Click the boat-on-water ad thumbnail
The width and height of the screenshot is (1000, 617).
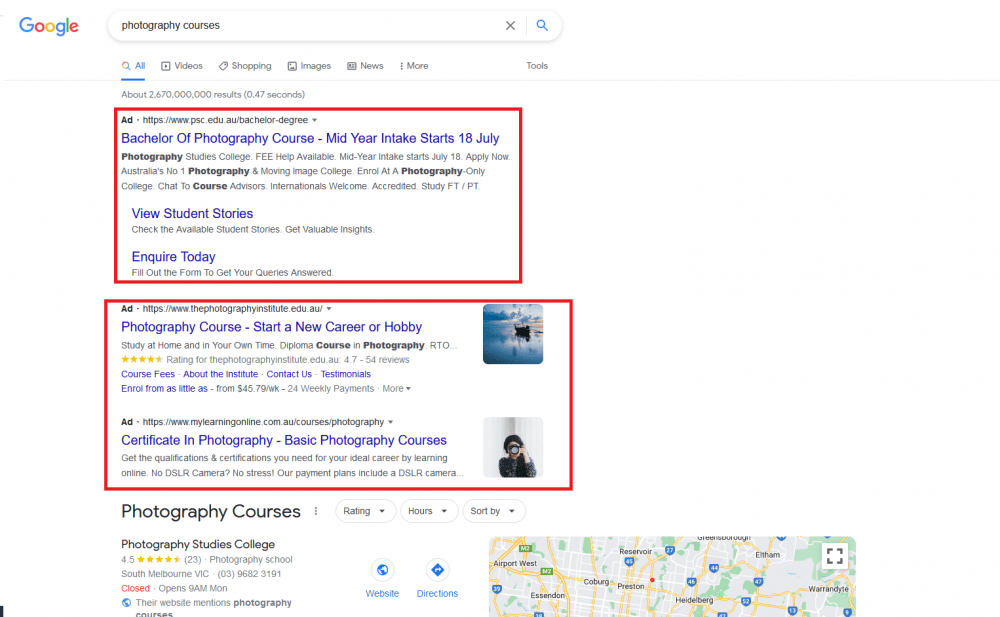(x=513, y=334)
